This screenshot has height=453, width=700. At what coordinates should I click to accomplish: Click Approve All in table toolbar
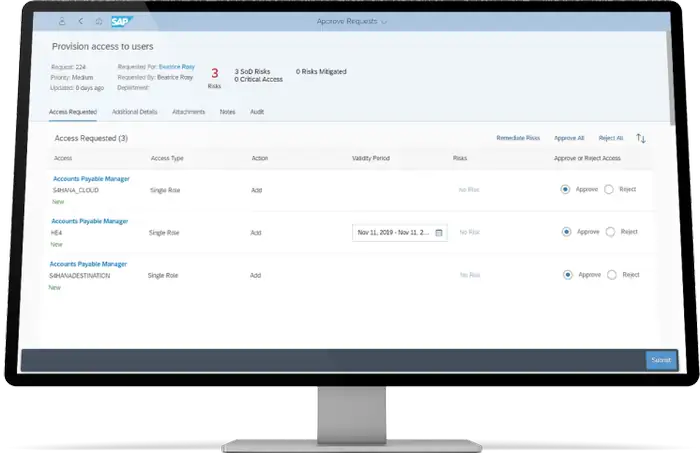point(569,138)
